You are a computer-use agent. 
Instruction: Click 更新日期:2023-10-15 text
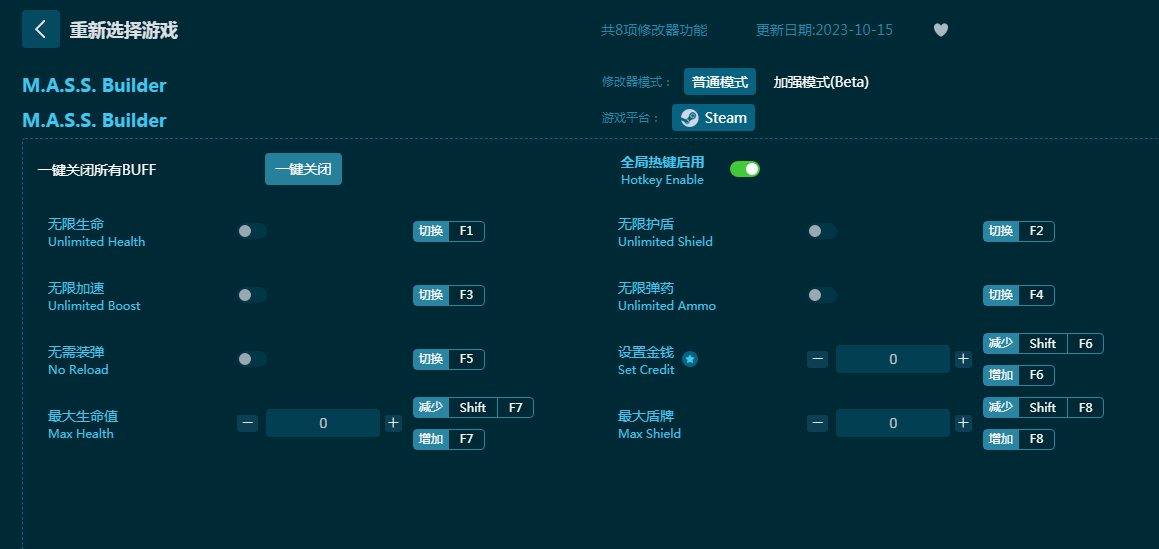(x=824, y=30)
